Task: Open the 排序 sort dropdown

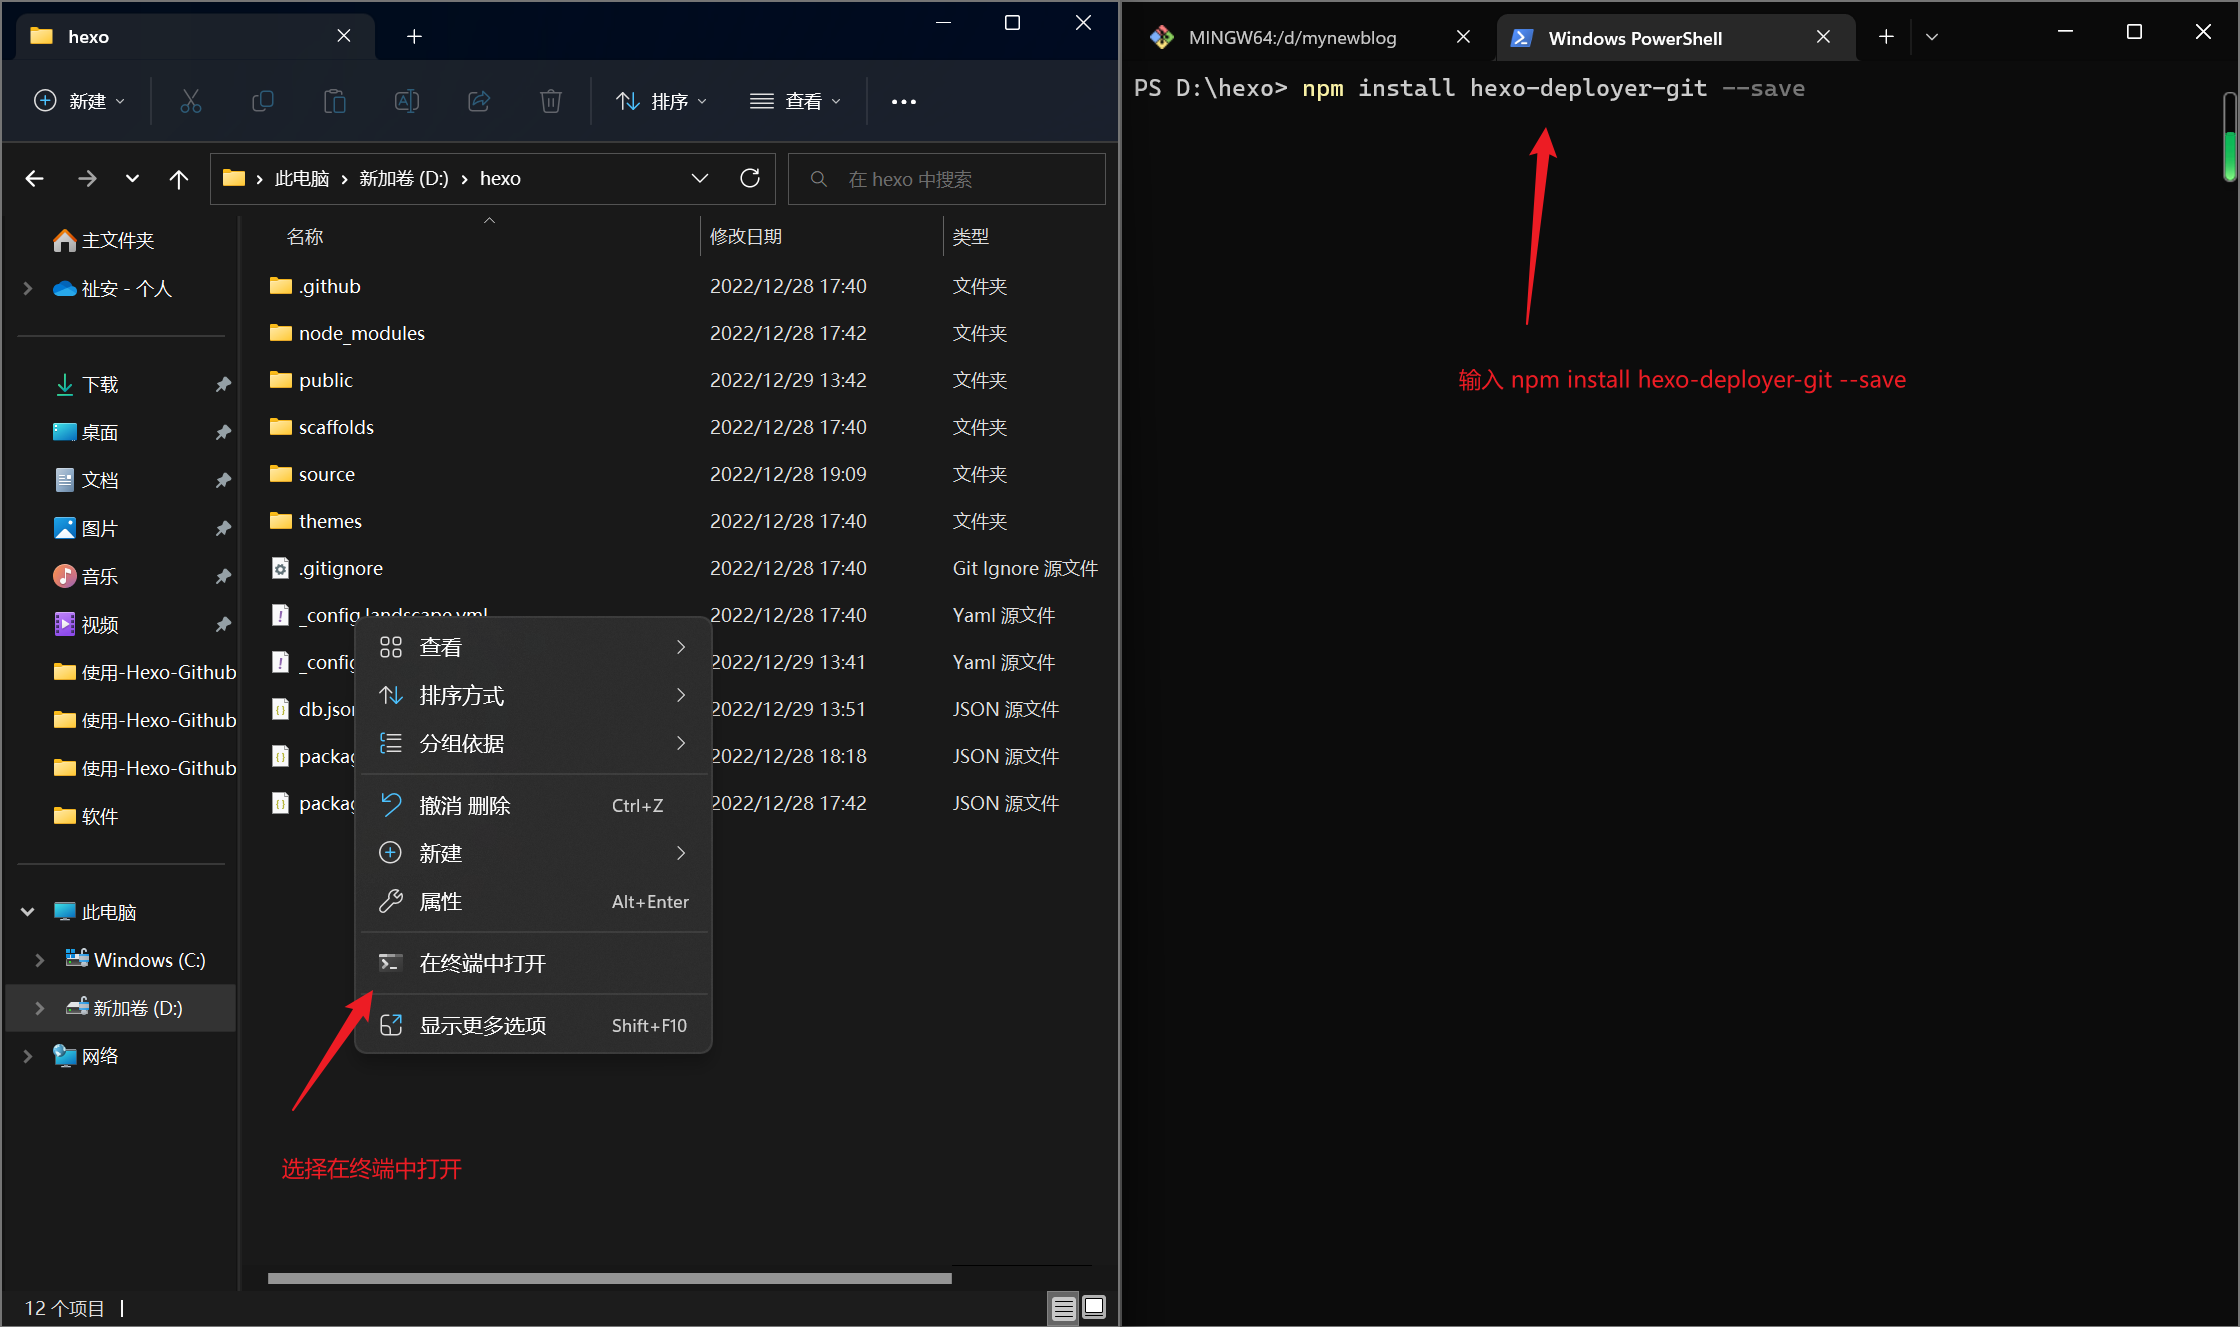Action: click(x=661, y=101)
